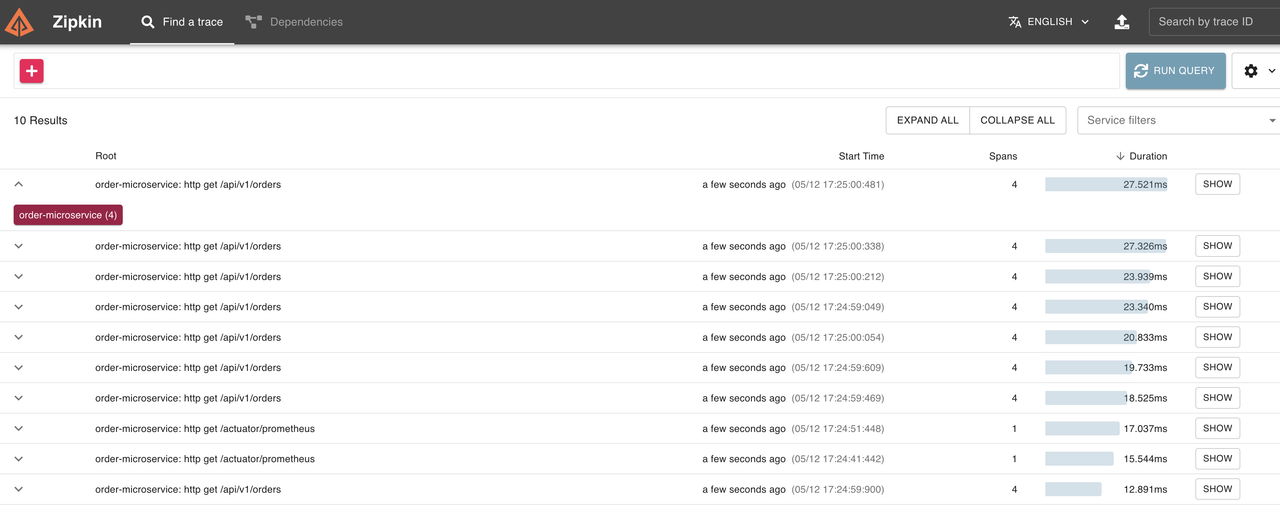
Task: Click the order-microservice (4) badge
Action: tap(68, 215)
